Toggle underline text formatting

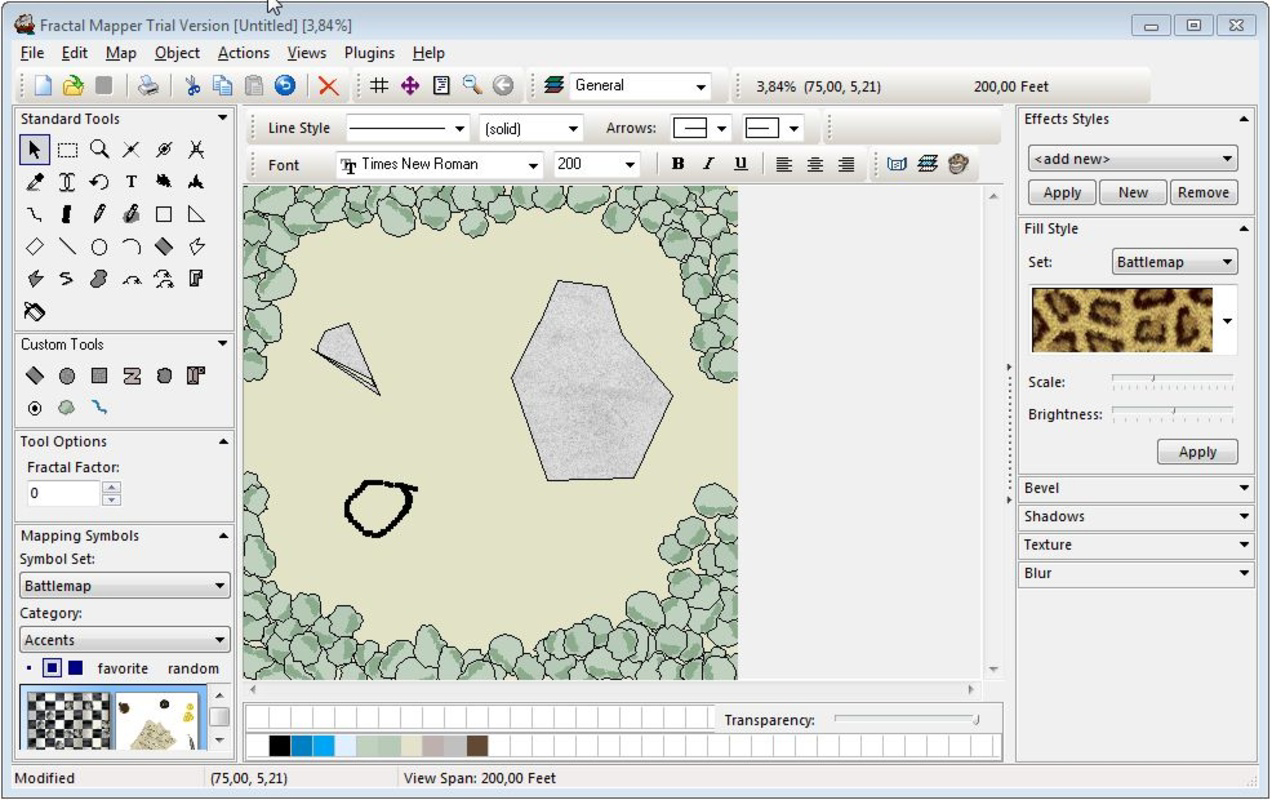(x=740, y=165)
